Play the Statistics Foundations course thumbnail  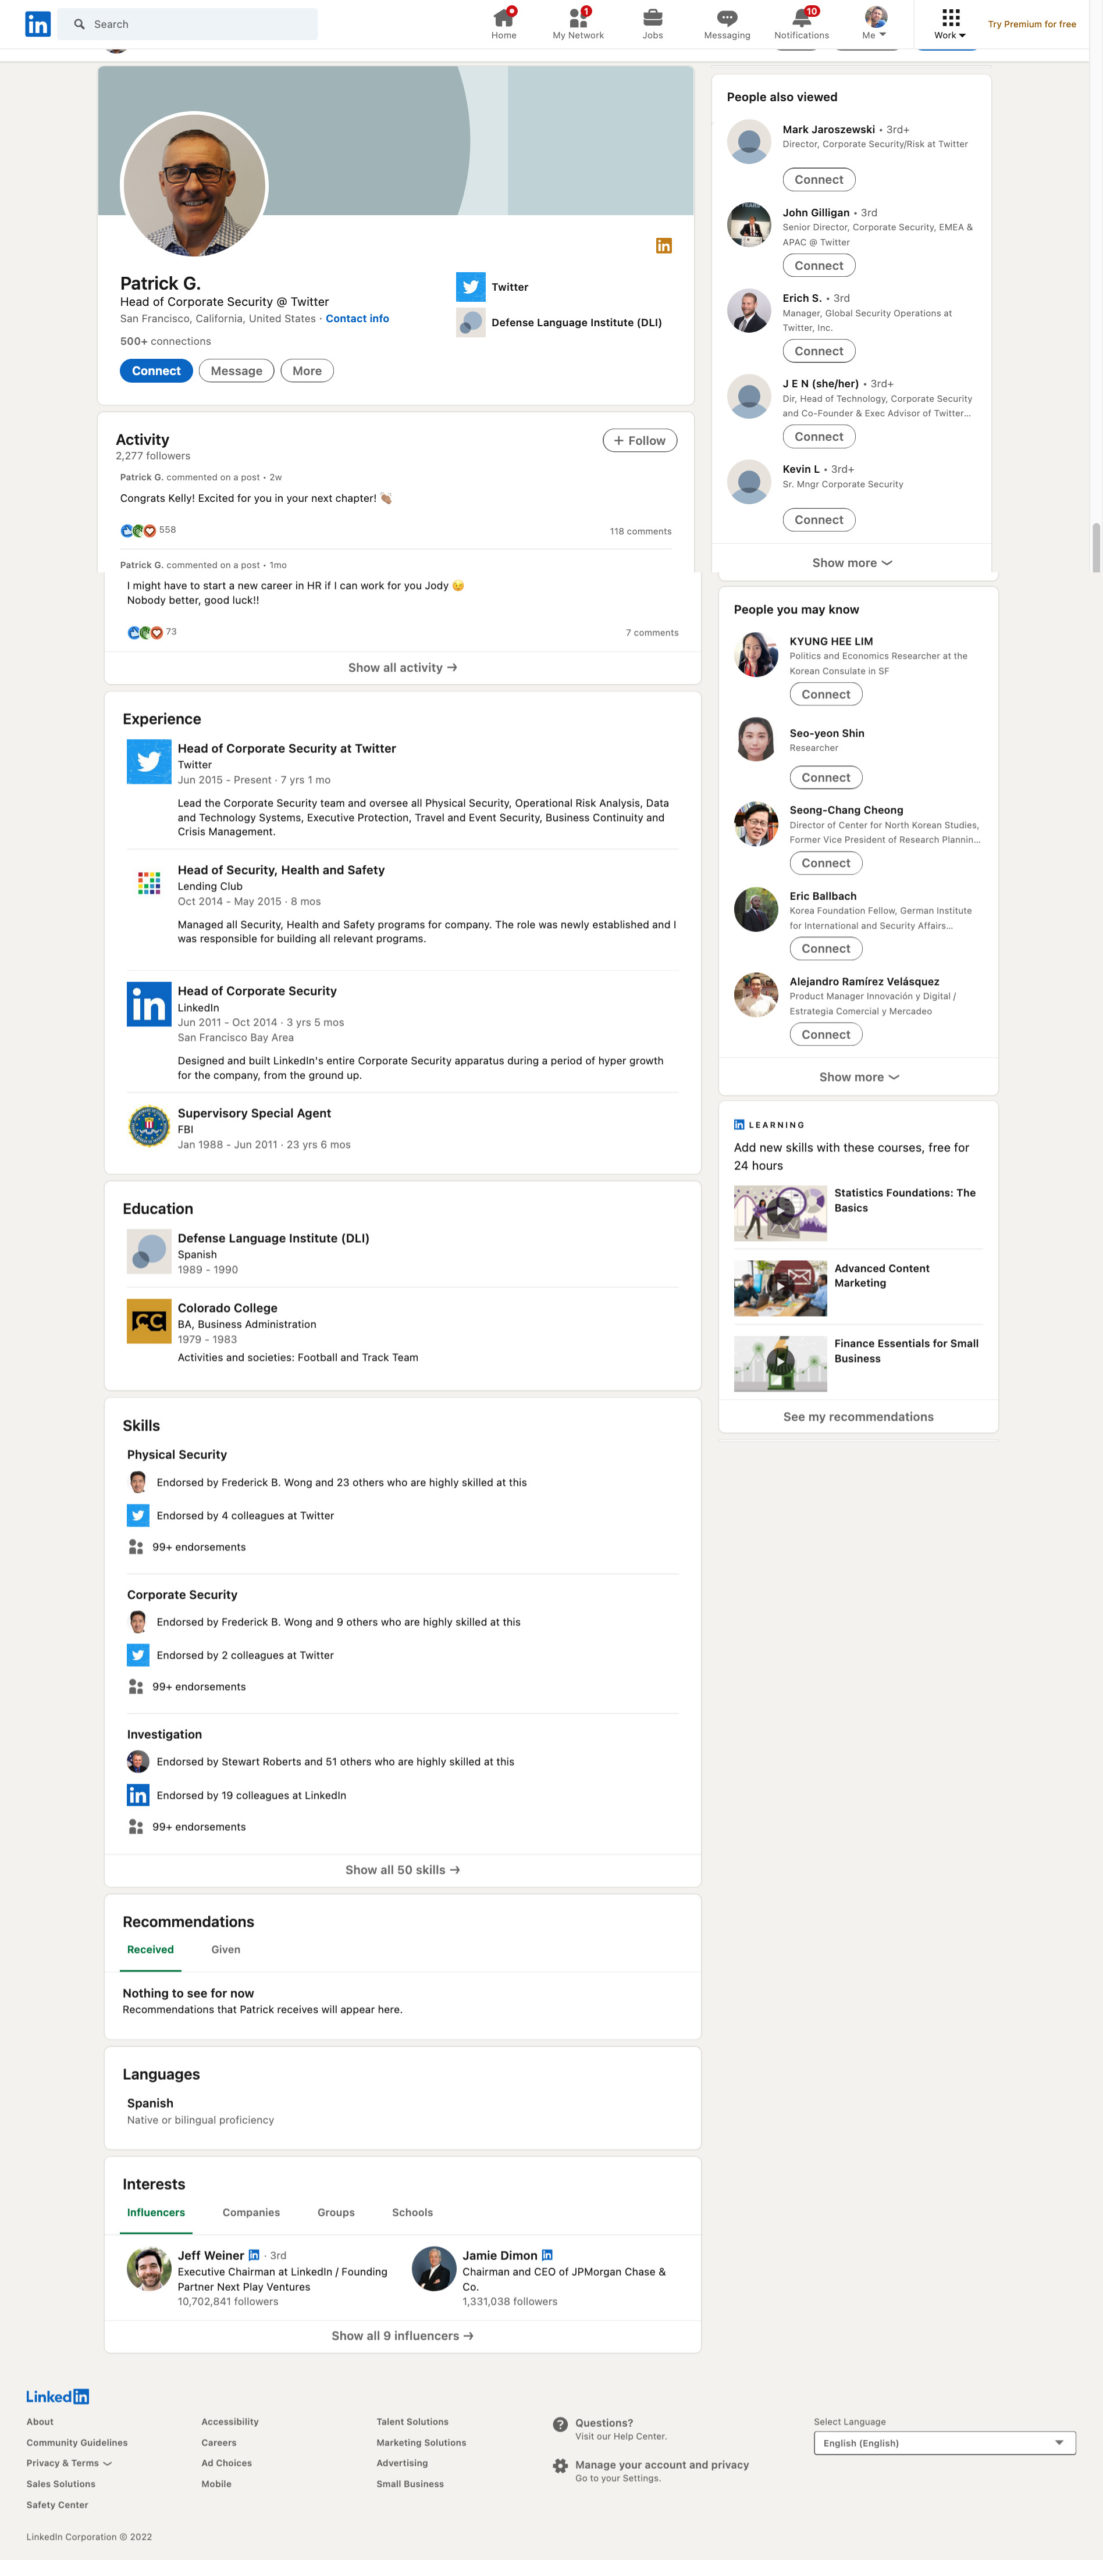(x=780, y=1212)
